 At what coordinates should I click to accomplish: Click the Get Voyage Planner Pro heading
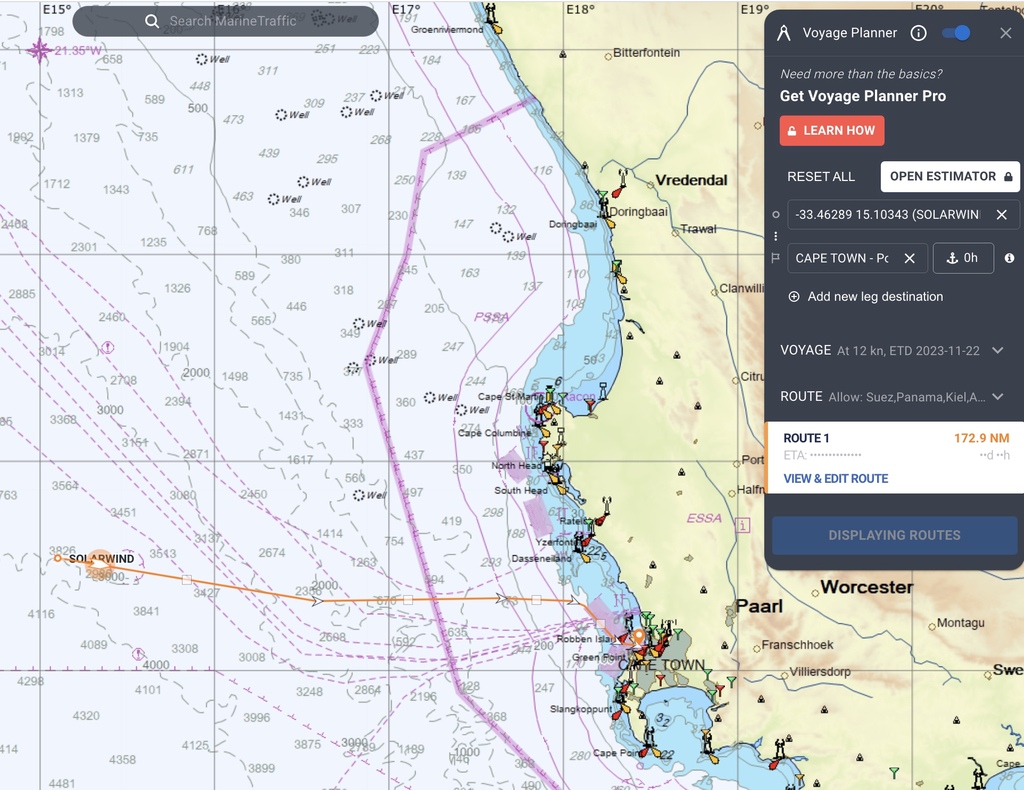point(863,97)
